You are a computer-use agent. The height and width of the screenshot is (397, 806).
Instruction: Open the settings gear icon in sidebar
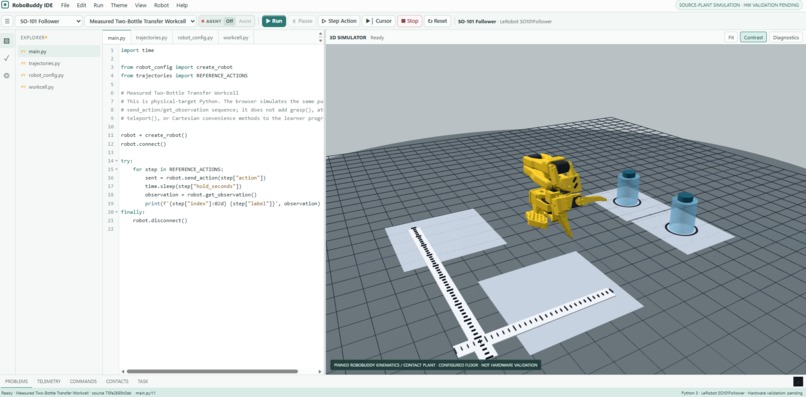pyautogui.click(x=7, y=75)
